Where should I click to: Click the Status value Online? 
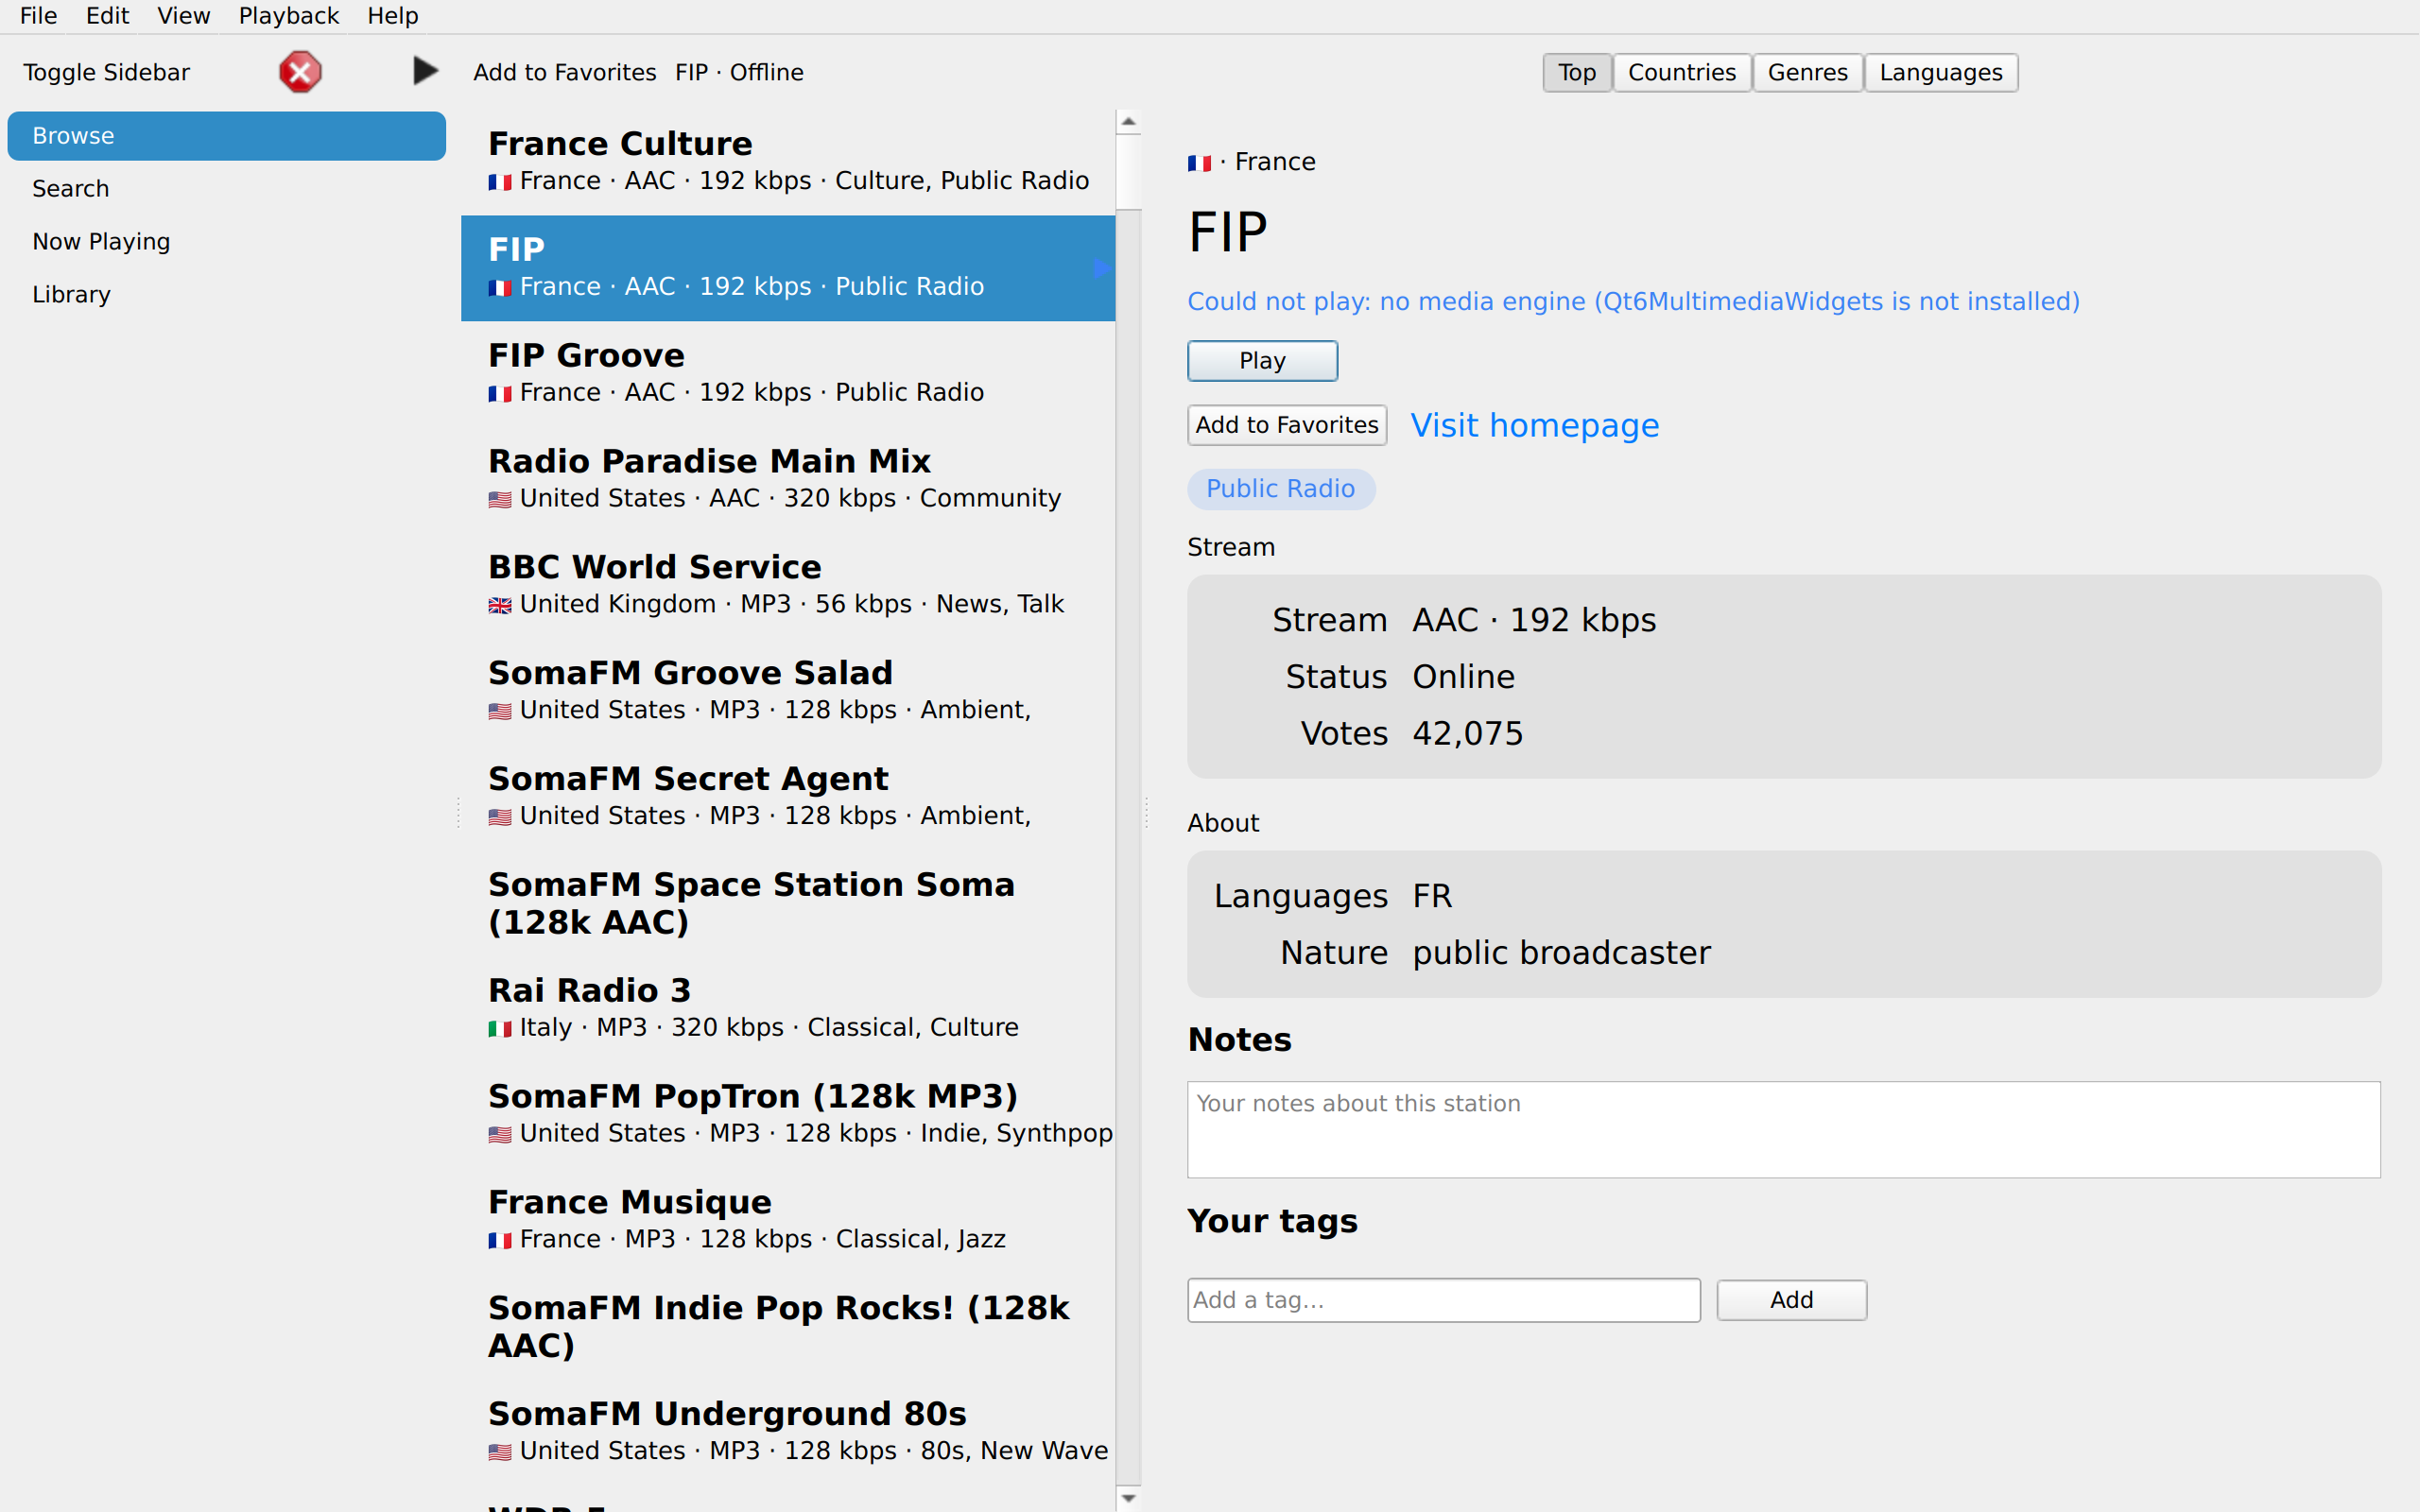coord(1463,678)
